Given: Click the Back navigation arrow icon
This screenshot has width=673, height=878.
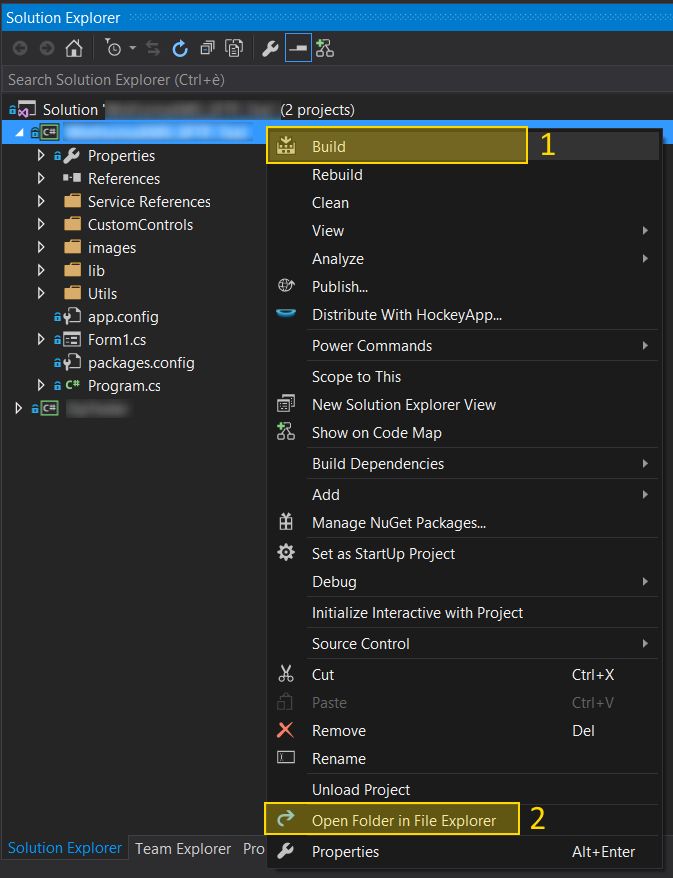Looking at the screenshot, I should coord(20,49).
